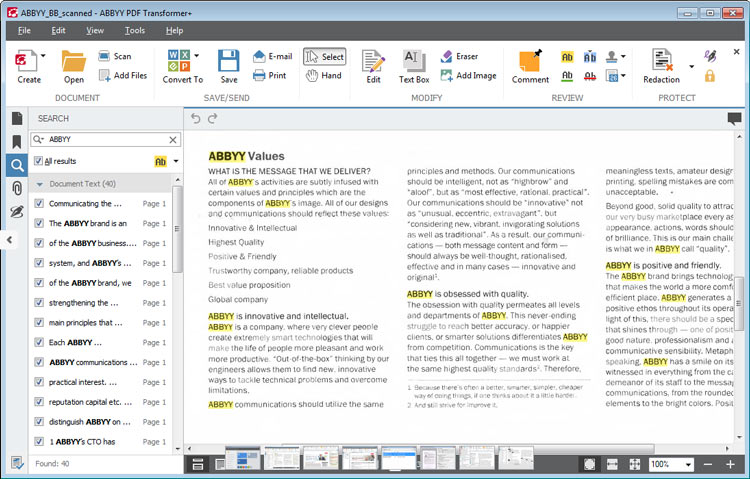This screenshot has width=750, height=479.
Task: Uncheck the 'Communicating the ...' result
Action: [x=39, y=203]
